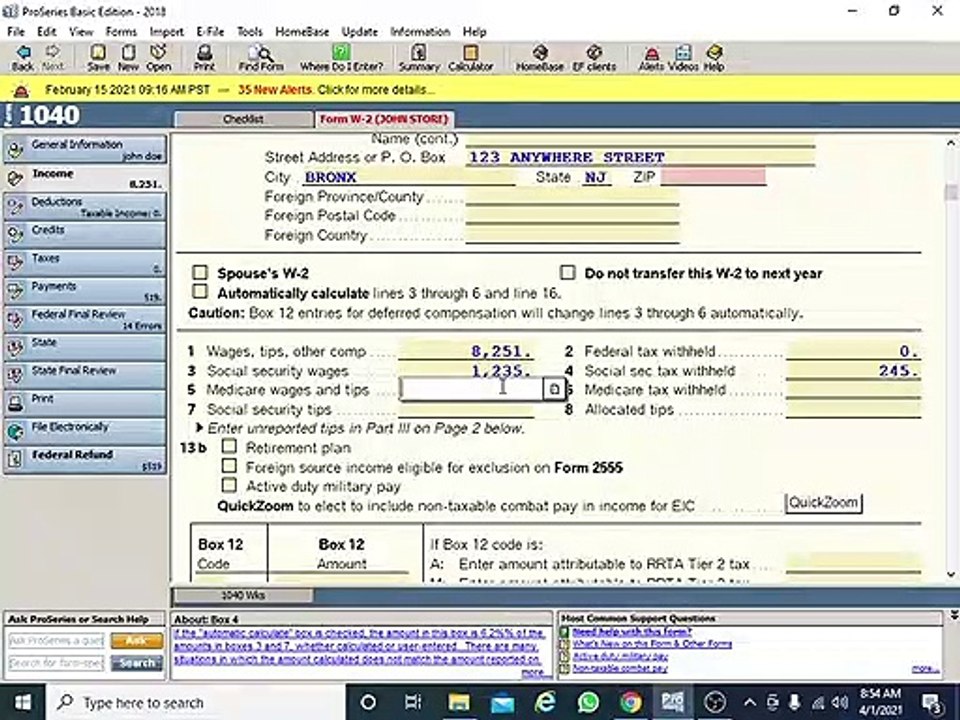Click the alert siren icon in yellow bar
This screenshot has width=960, height=720.
[21, 91]
